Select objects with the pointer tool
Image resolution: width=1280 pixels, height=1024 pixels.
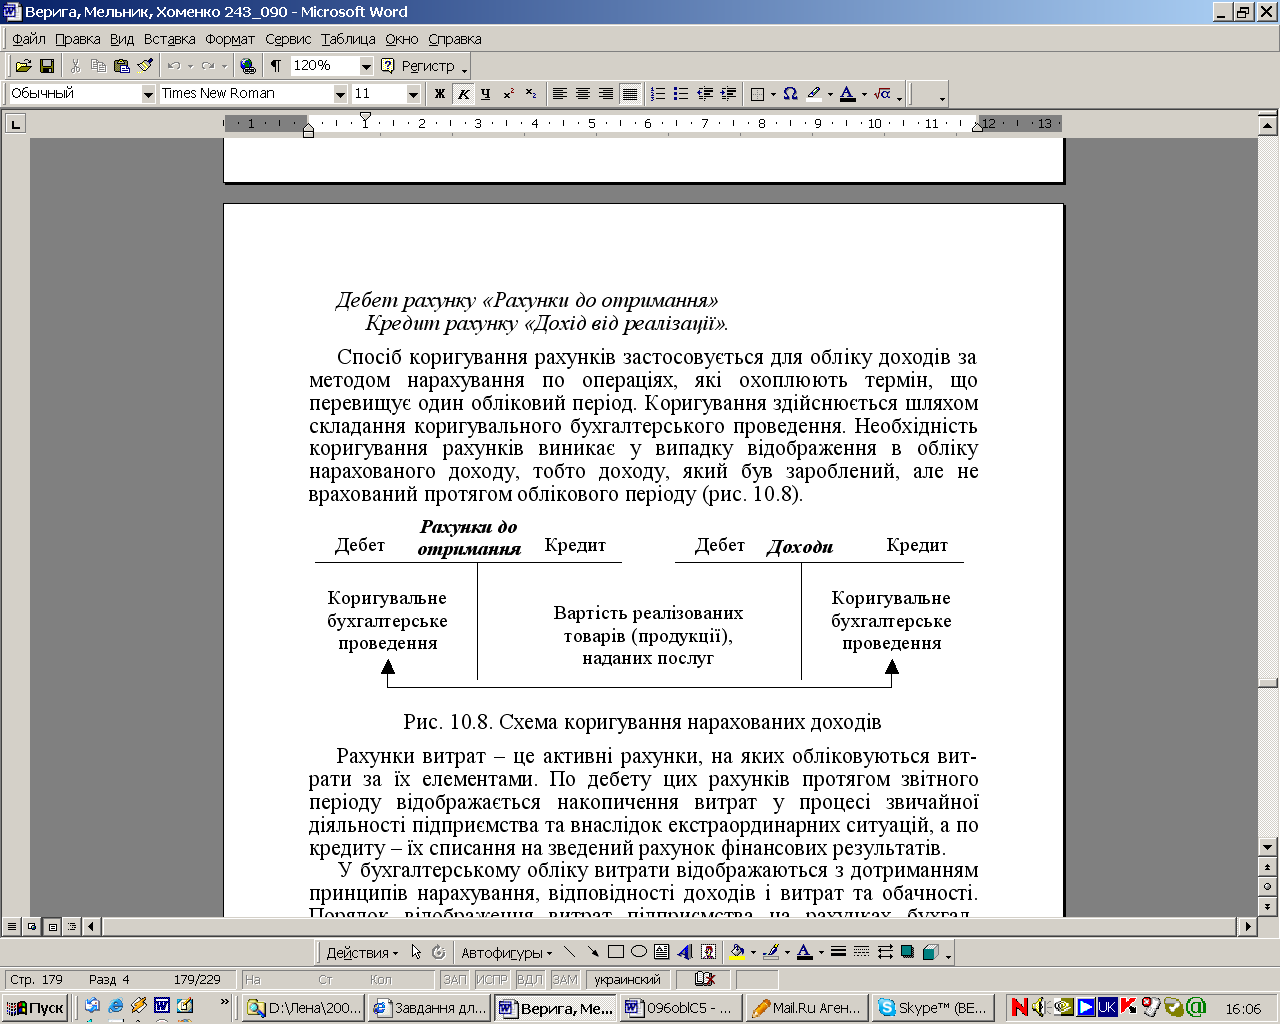(416, 952)
